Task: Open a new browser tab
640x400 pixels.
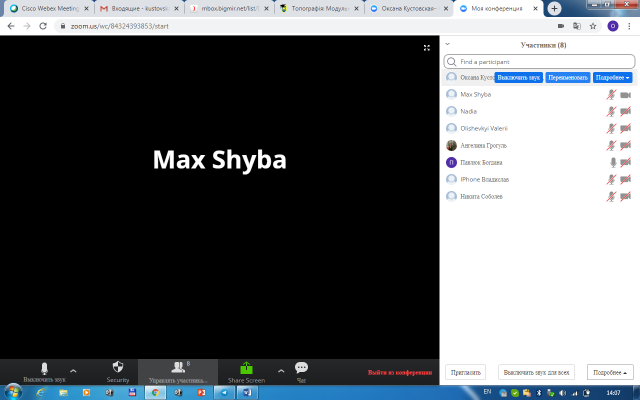Action: tap(554, 8)
